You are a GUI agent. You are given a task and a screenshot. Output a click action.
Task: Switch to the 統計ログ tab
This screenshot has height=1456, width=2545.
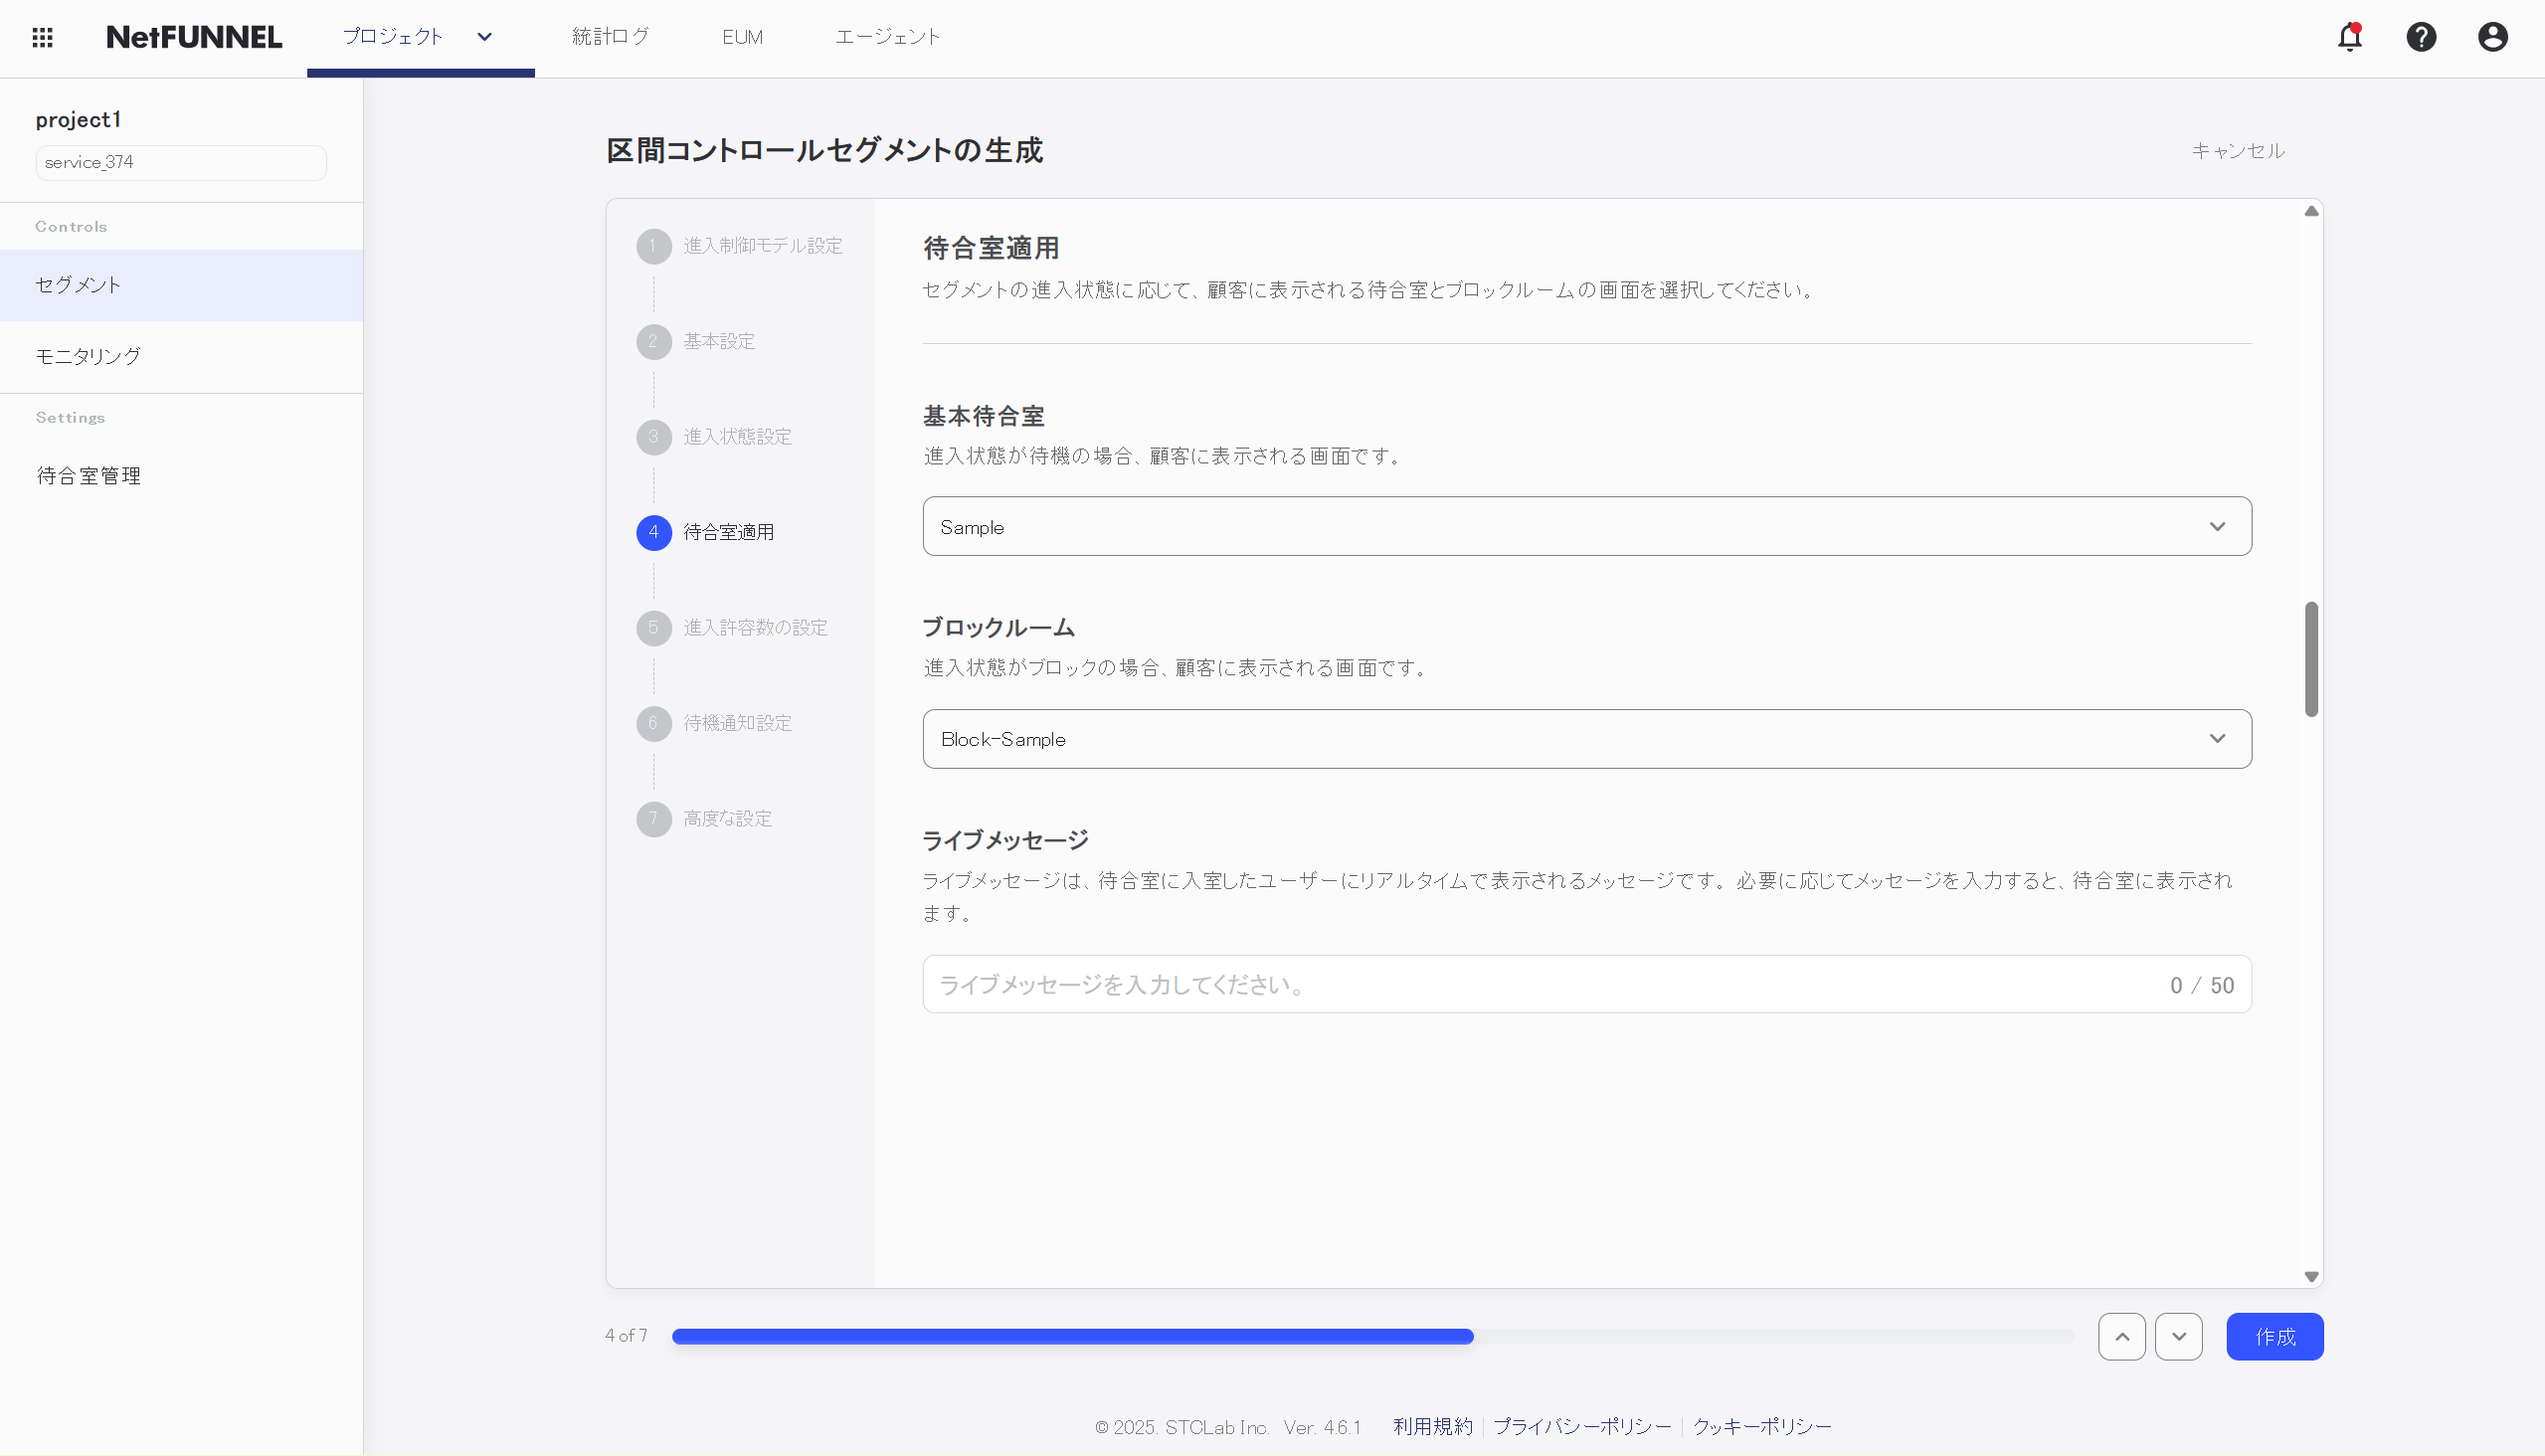tap(610, 36)
